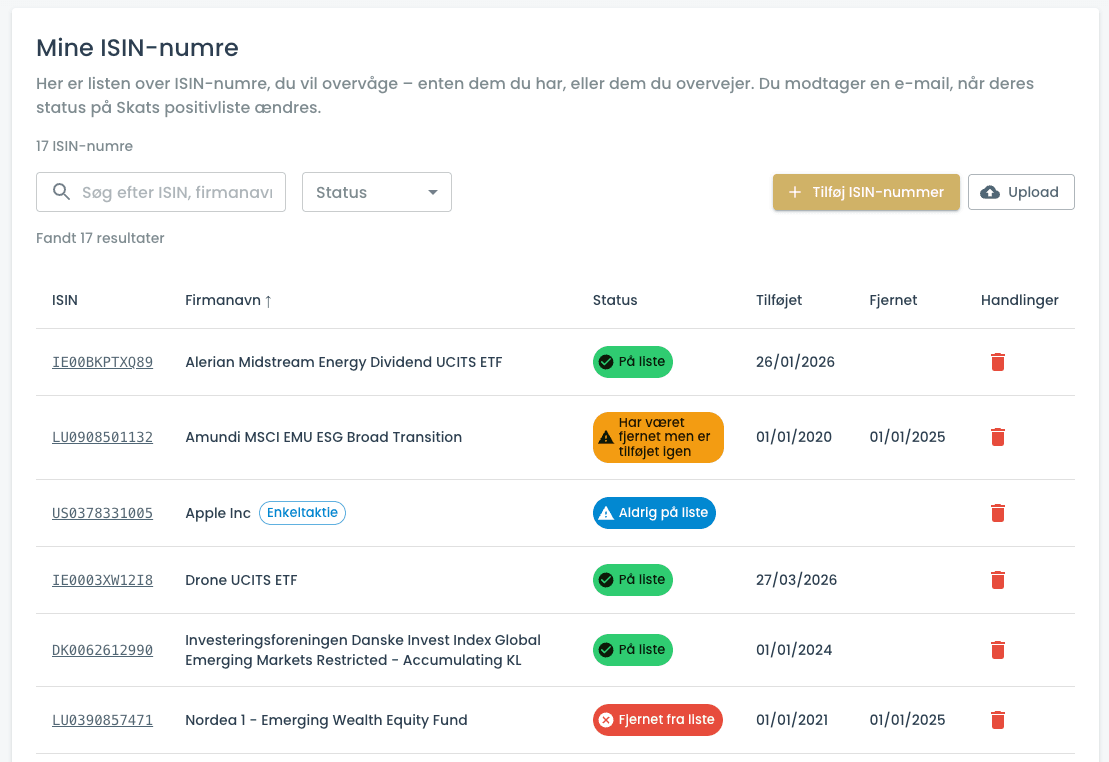The width and height of the screenshot is (1109, 762).
Task: Click the orange Har været fjernet badge
Action: pyautogui.click(x=658, y=437)
